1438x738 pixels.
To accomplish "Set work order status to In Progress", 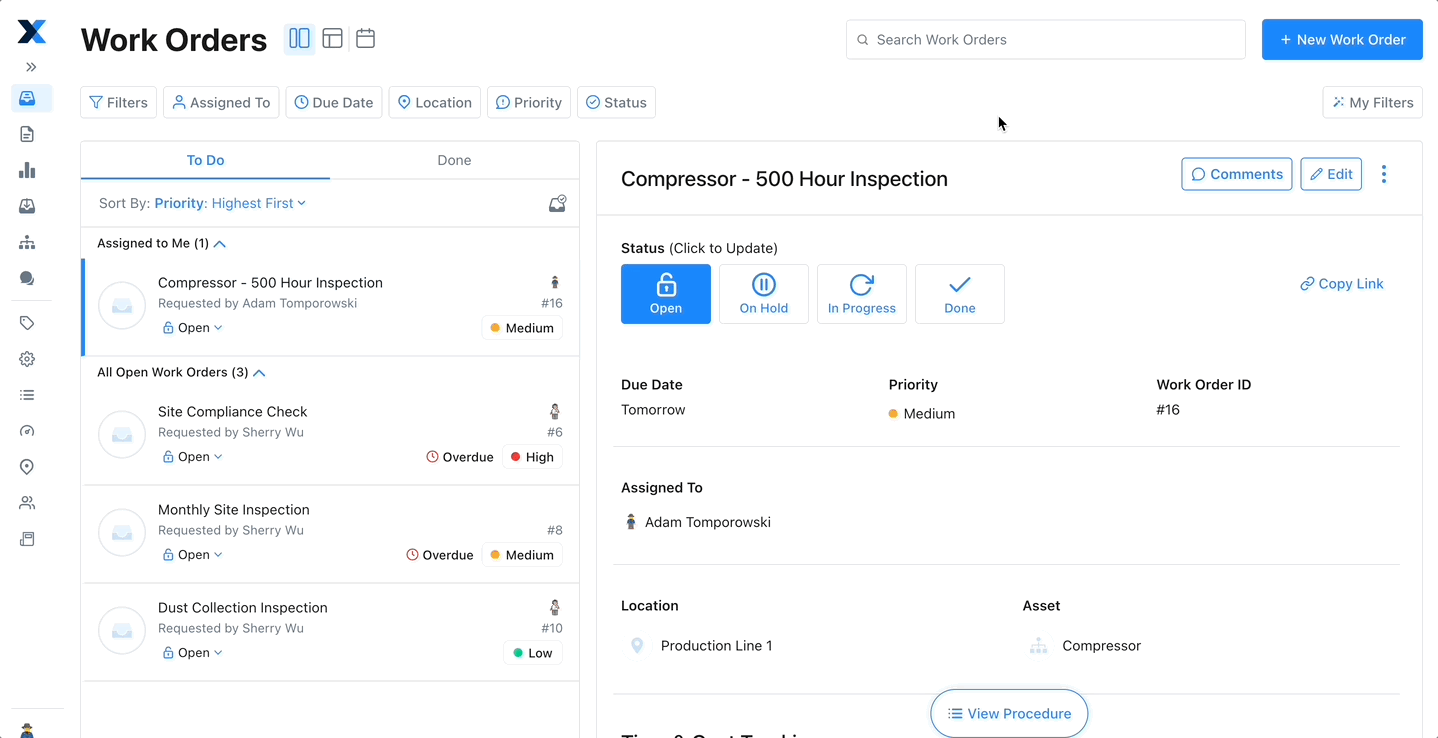I will pyautogui.click(x=861, y=293).
